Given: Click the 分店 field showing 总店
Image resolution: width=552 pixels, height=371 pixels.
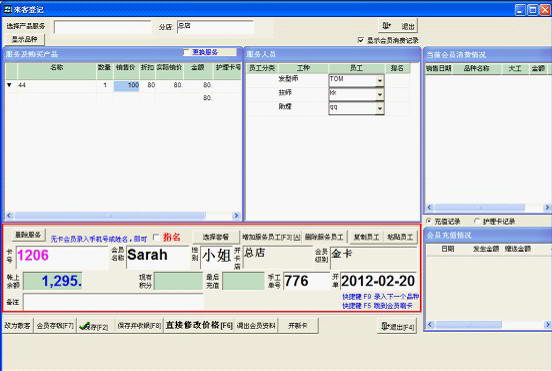Looking at the screenshot, I should coord(215,27).
